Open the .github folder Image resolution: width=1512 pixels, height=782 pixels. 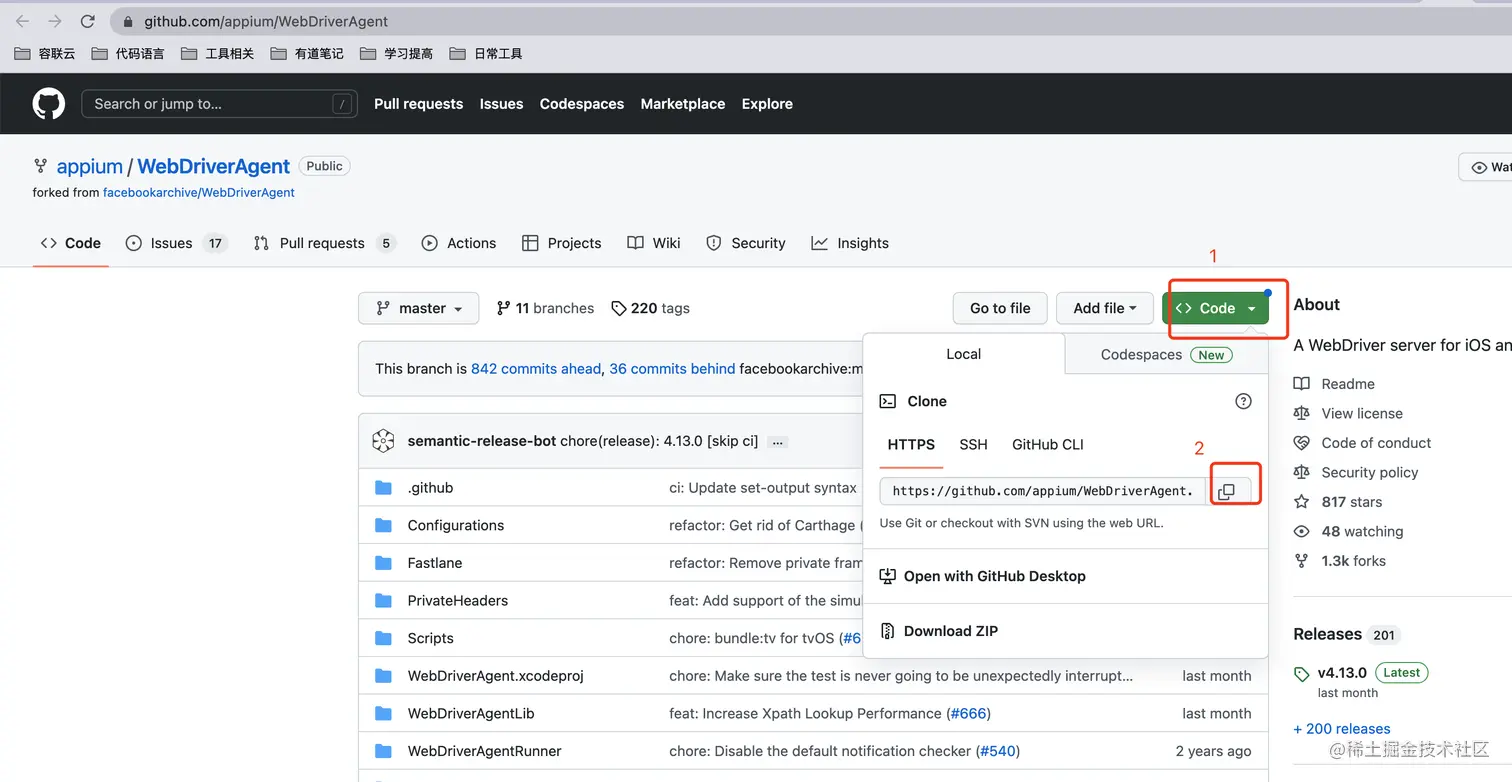point(430,488)
